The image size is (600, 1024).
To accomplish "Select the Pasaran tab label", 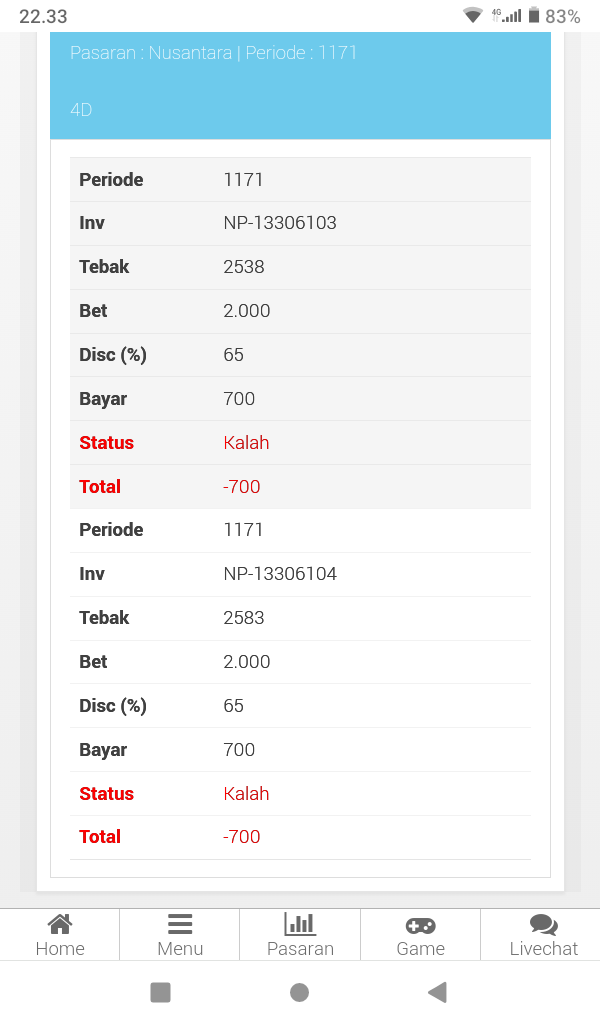I will [x=300, y=949].
